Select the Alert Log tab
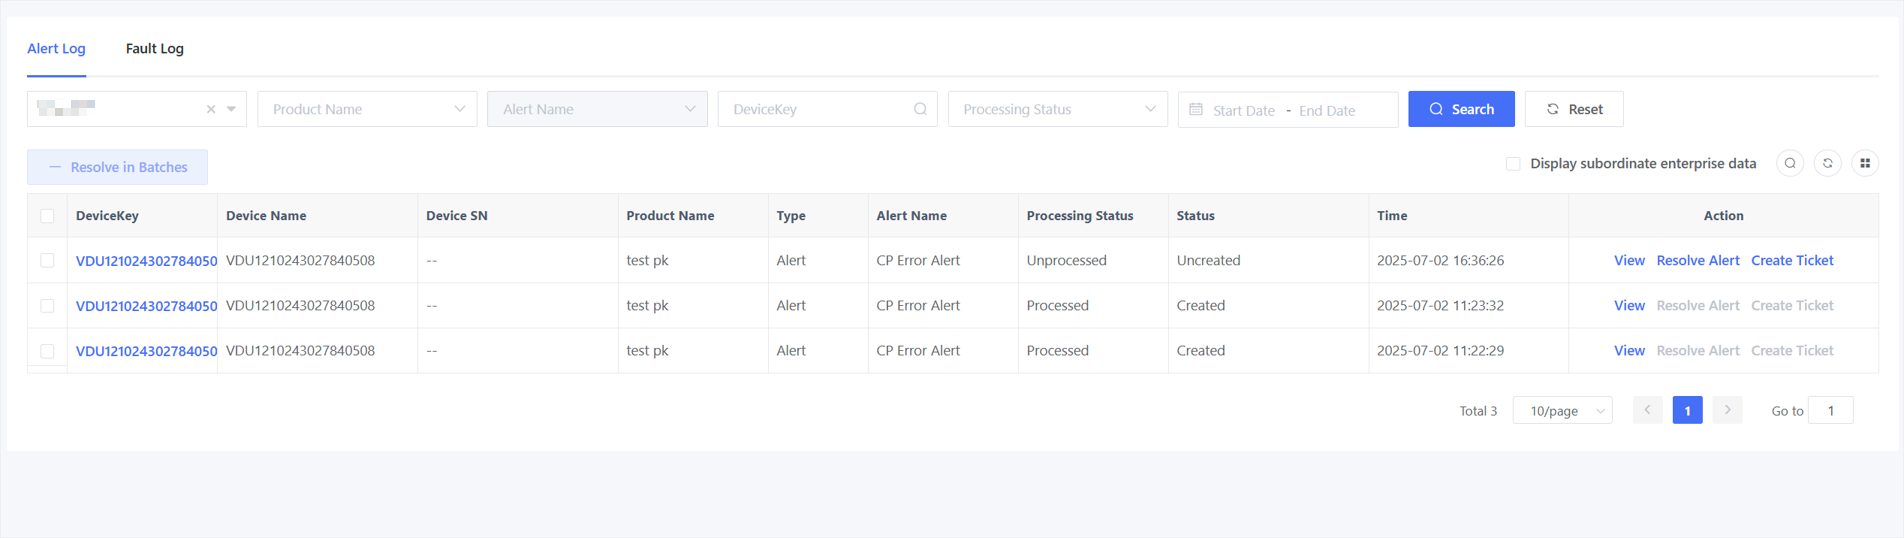This screenshot has width=1904, height=538. point(56,48)
